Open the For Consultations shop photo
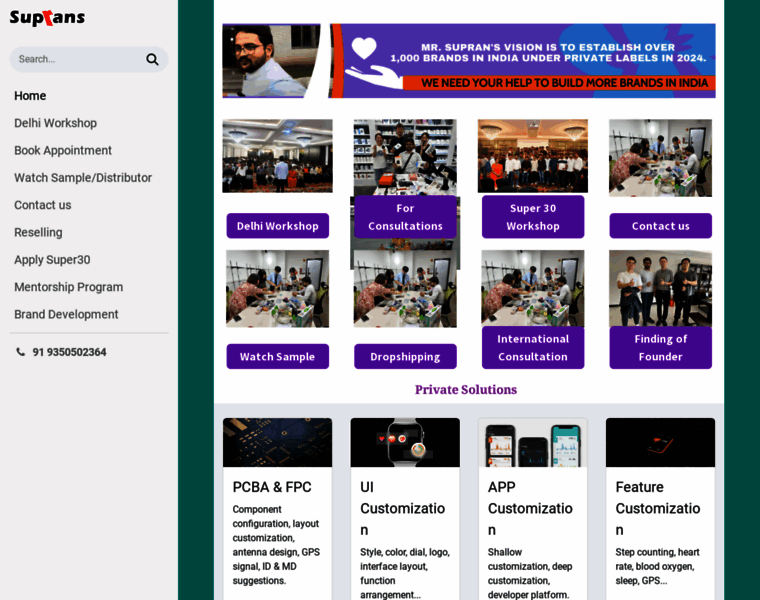Screen dimensions: 760x600 pos(405,157)
